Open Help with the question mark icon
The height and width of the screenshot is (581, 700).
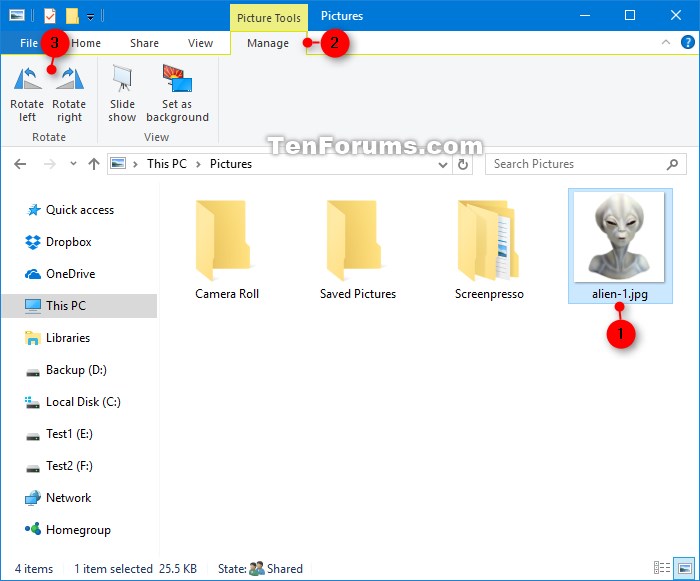[688, 42]
